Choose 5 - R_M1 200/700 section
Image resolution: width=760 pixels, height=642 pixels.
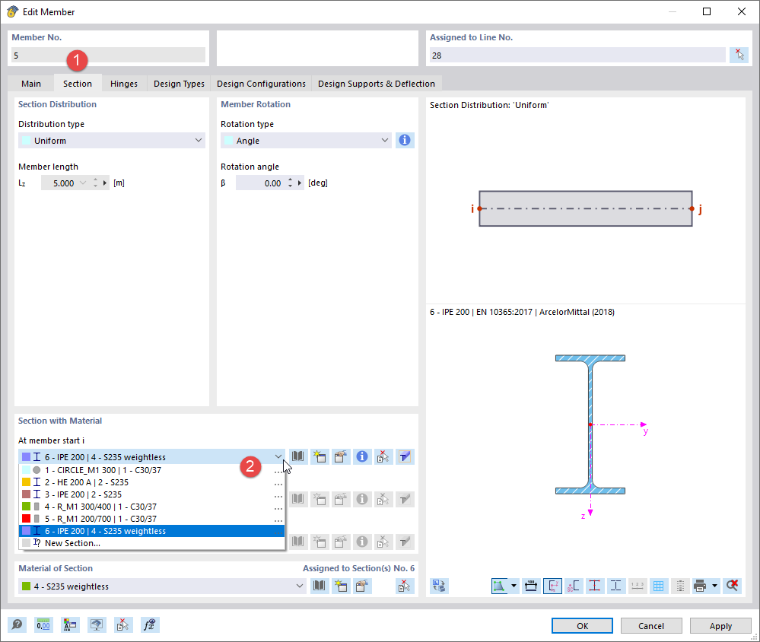pos(152,518)
